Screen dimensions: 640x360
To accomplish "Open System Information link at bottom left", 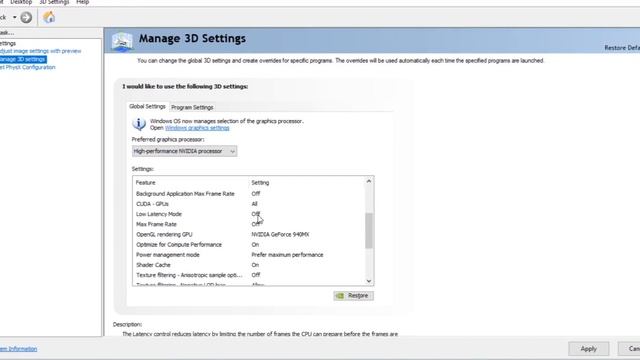I will (18, 349).
